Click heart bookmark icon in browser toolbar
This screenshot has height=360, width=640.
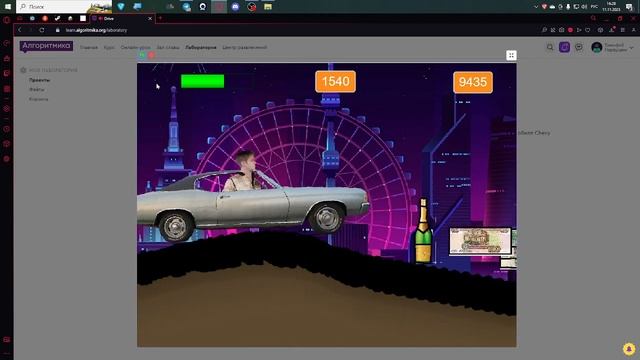click(588, 30)
